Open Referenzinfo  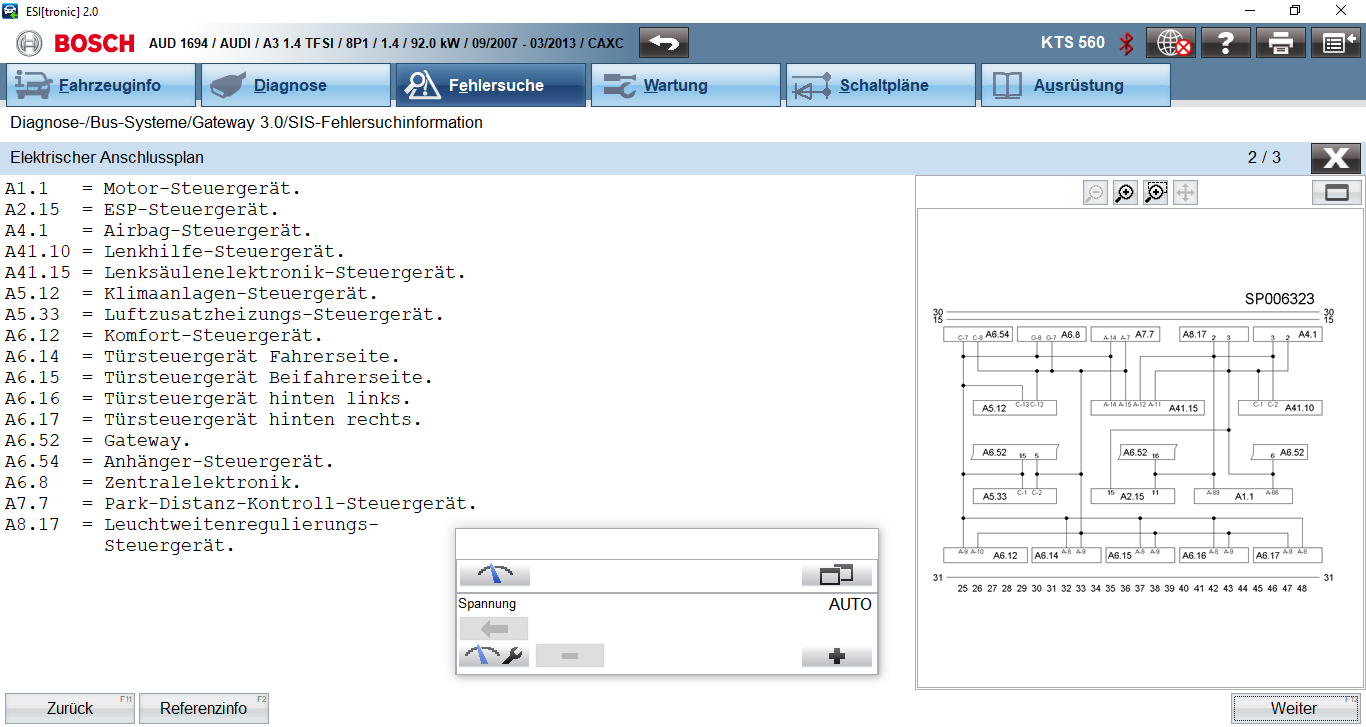coord(204,708)
